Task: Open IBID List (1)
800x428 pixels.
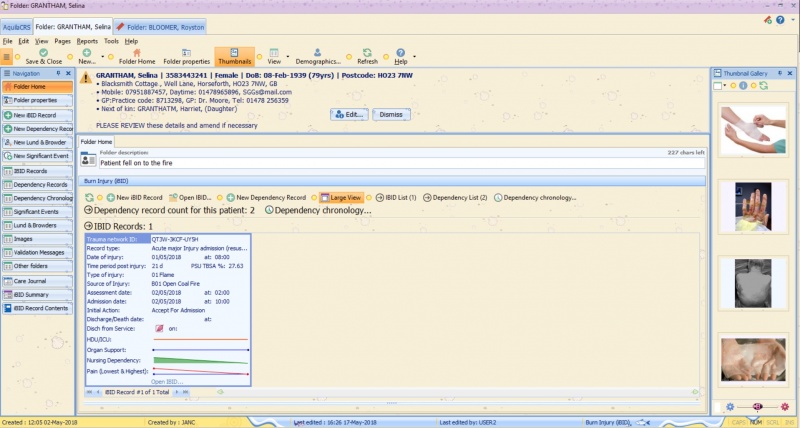Action: 396,198
